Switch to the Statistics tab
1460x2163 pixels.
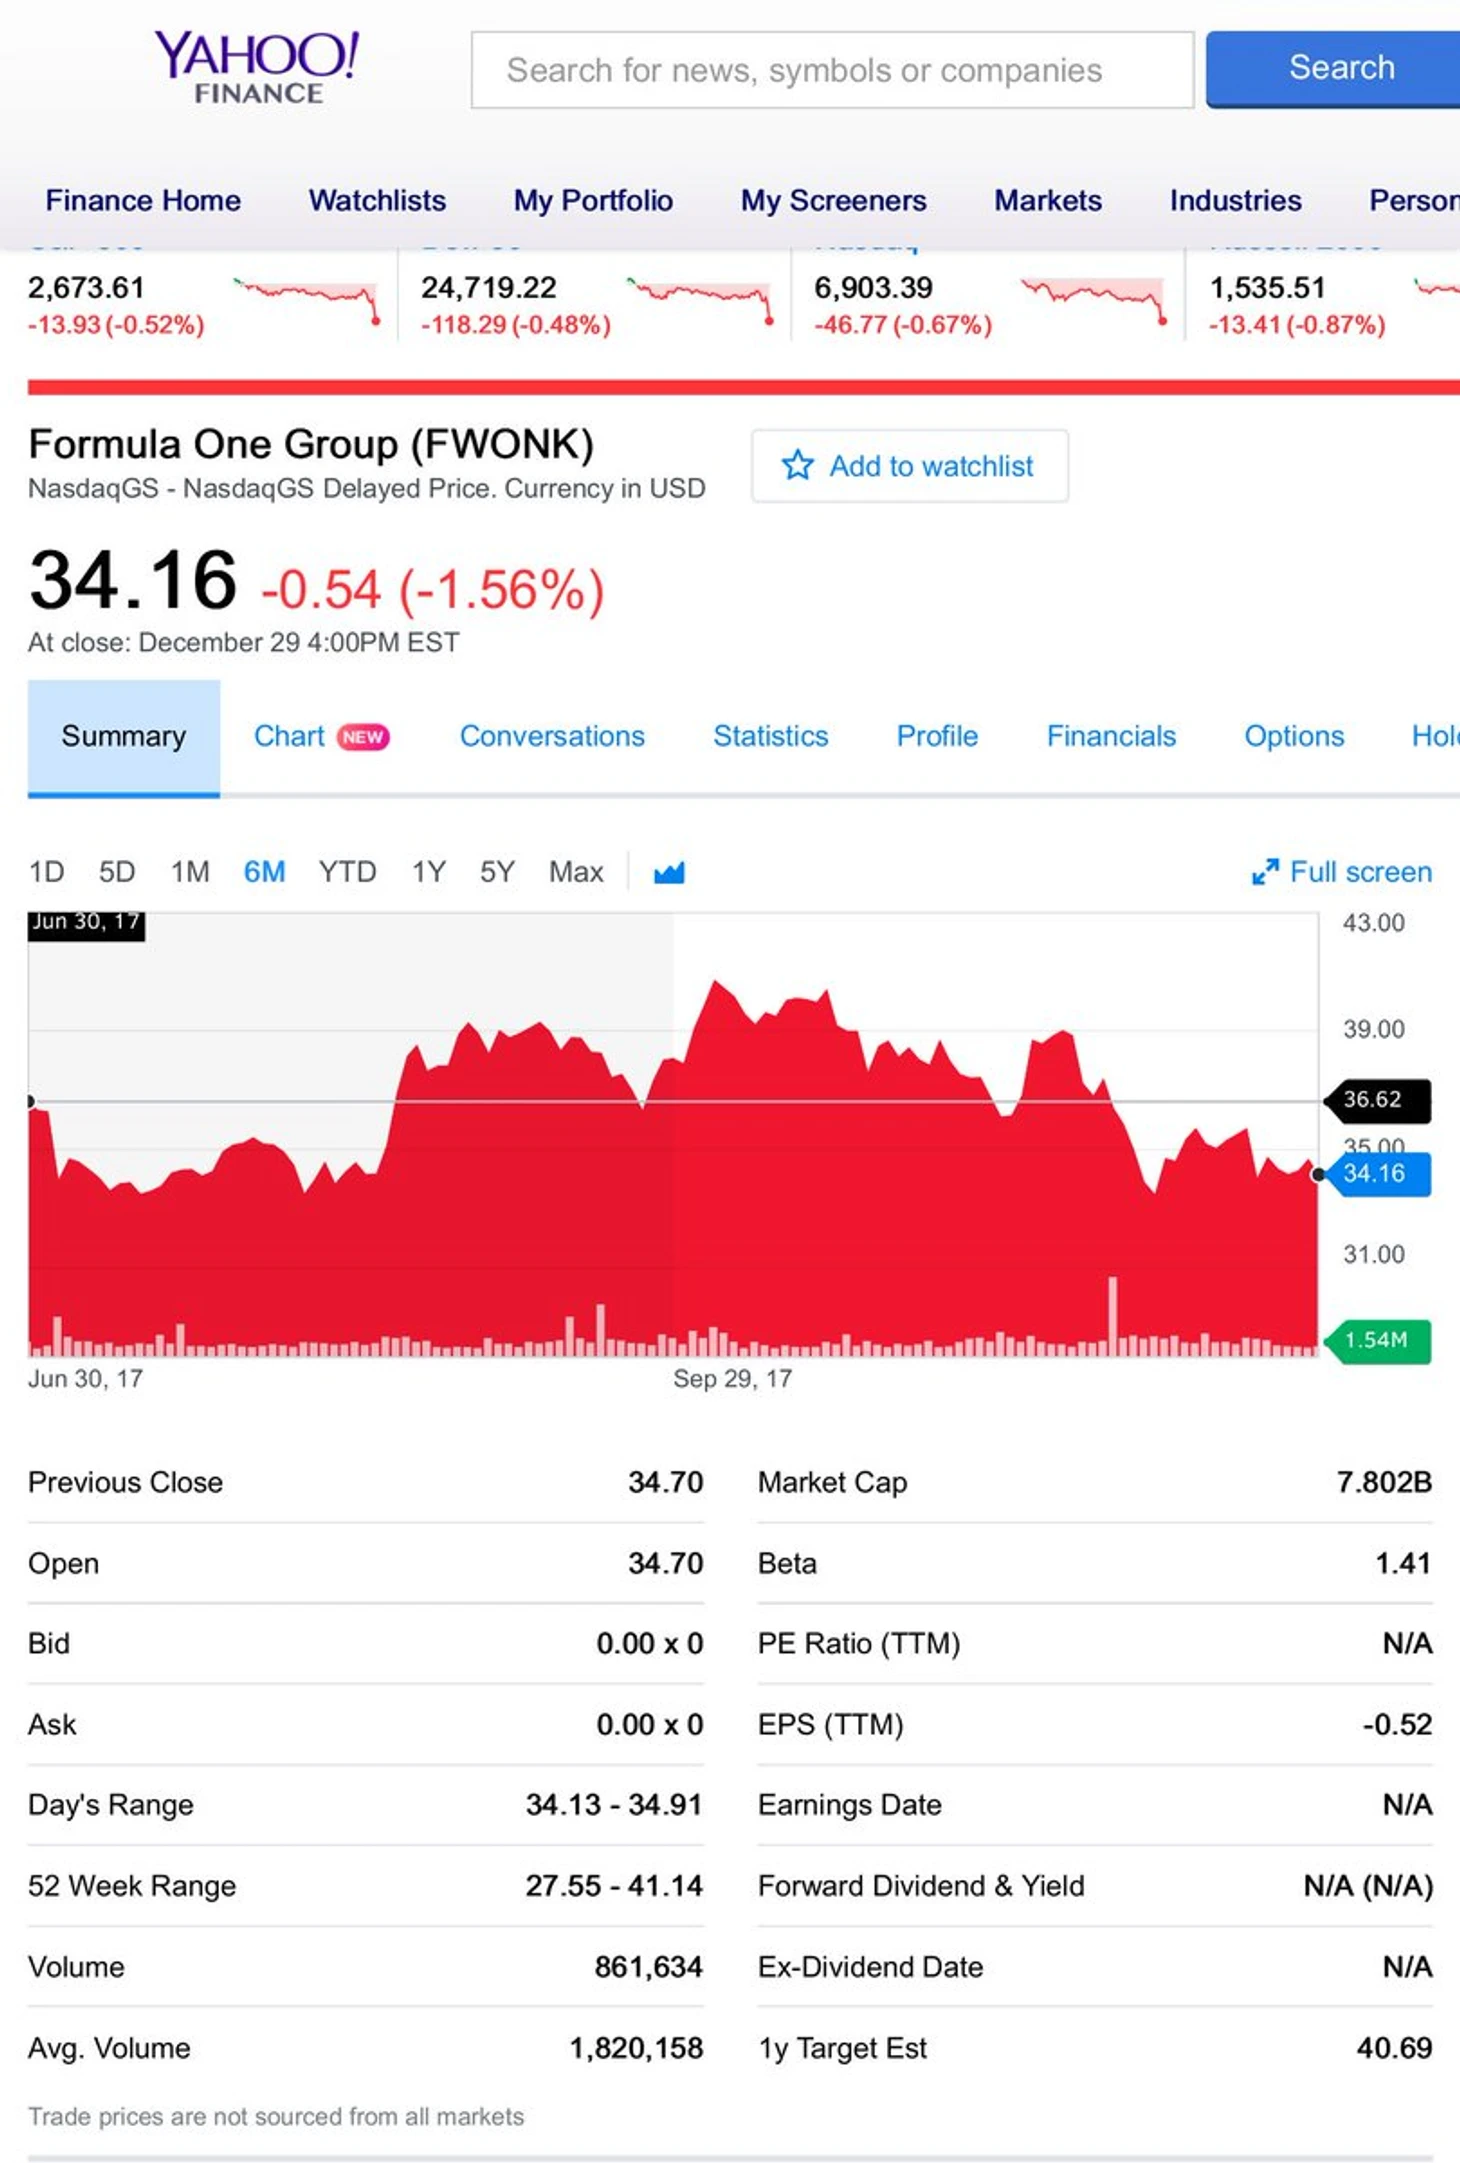click(770, 737)
